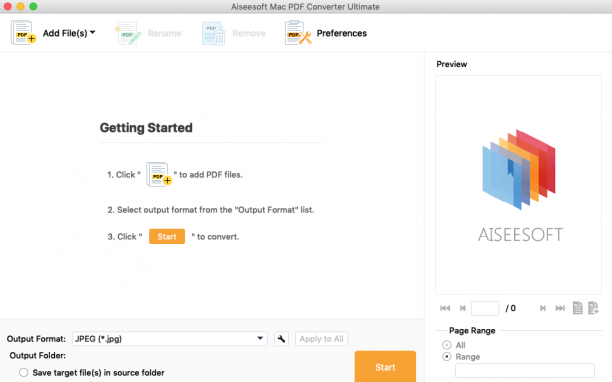Click the single page document icon under preview
The height and width of the screenshot is (382, 612).
click(x=578, y=308)
